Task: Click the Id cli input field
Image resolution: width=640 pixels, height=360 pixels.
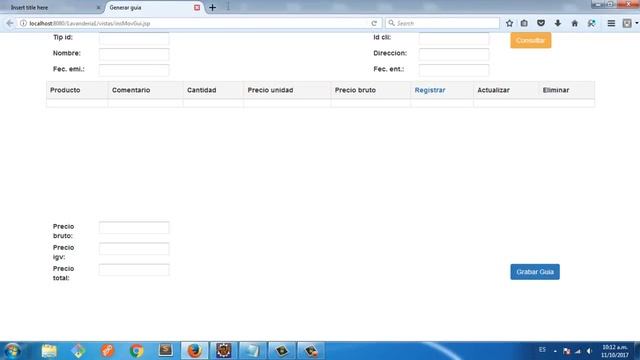Action: click(454, 38)
